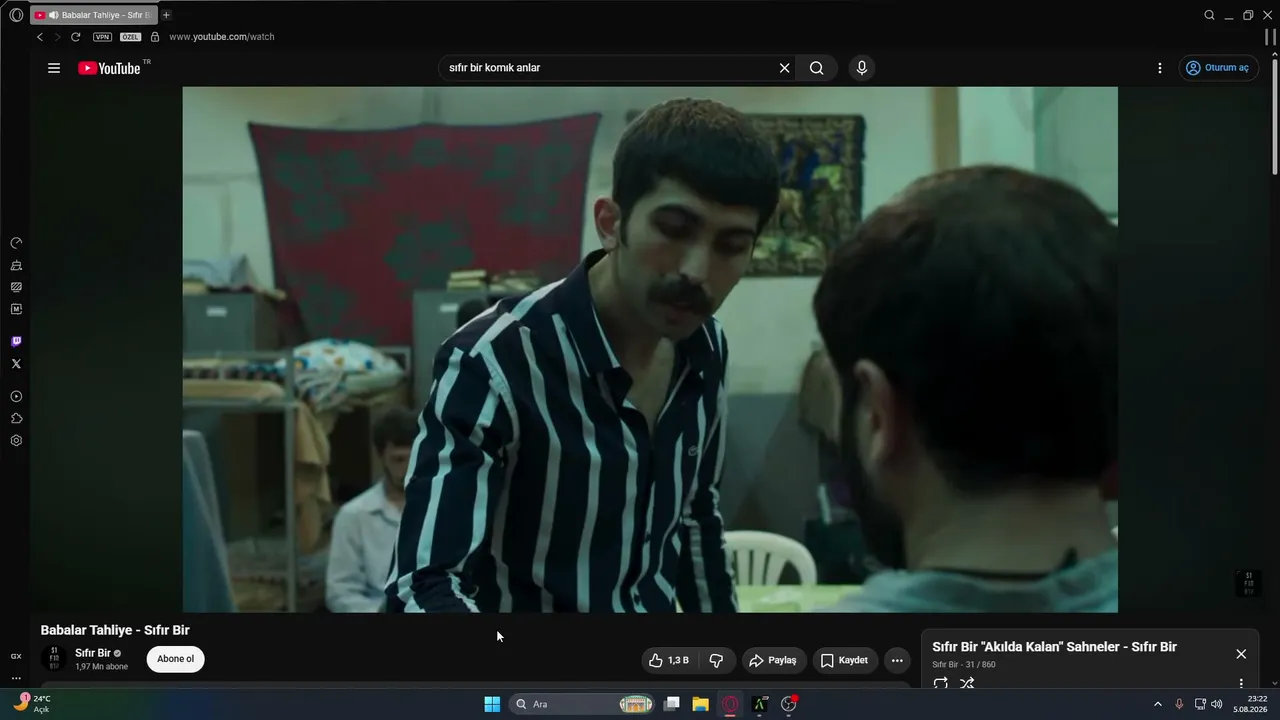Open the playlist title link
This screenshot has height=720, width=1280.
pyautogui.click(x=1054, y=647)
